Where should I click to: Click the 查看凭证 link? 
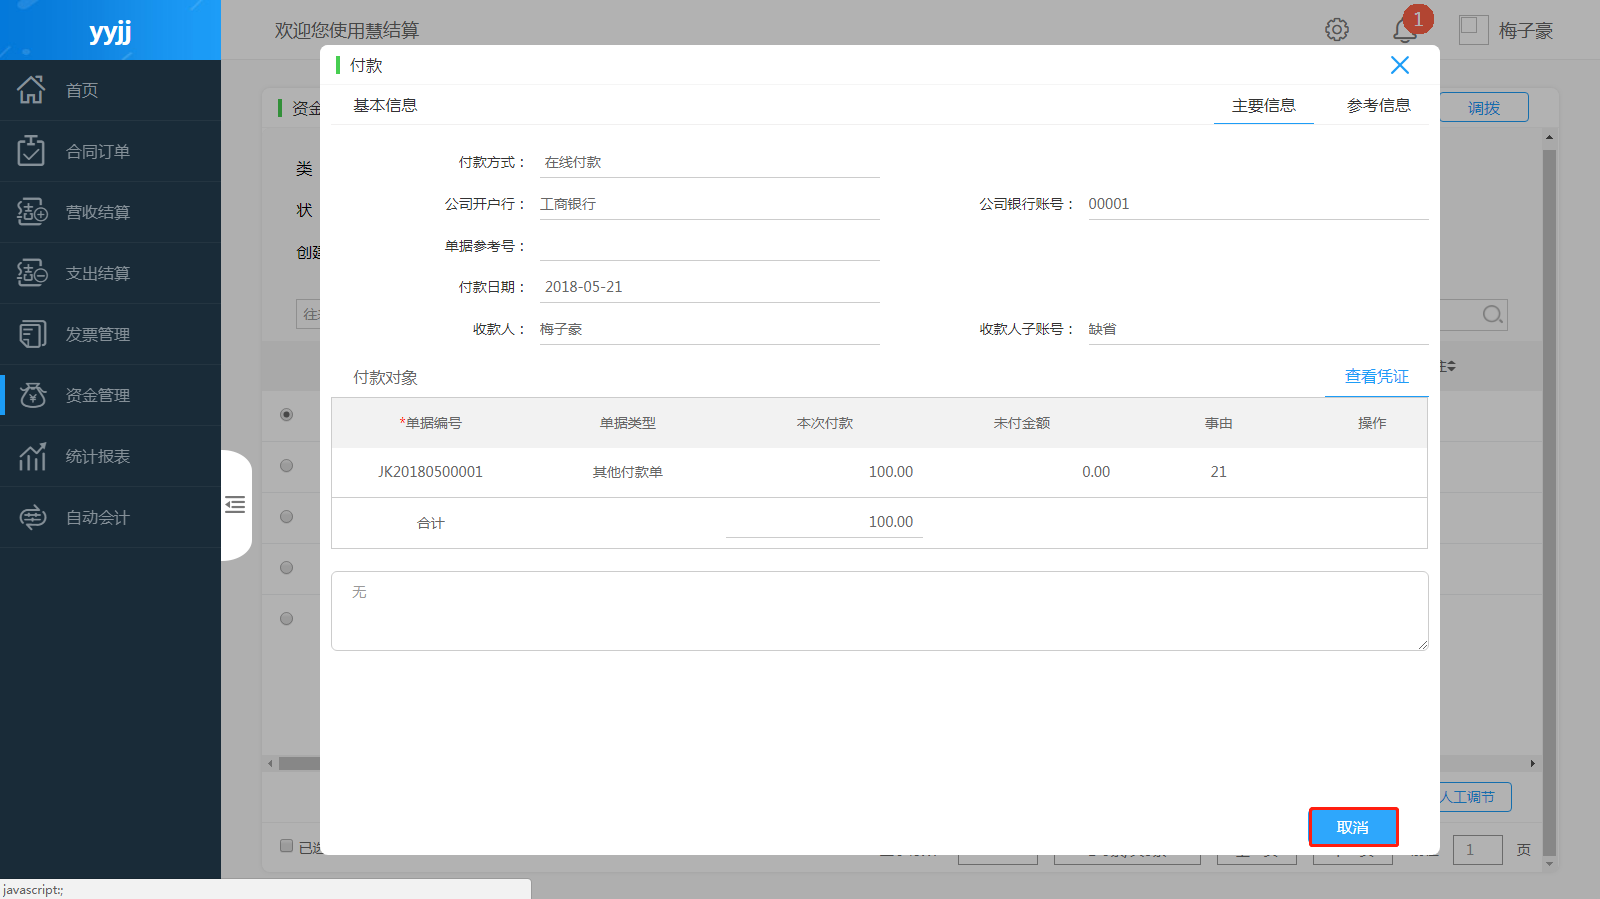click(x=1376, y=377)
